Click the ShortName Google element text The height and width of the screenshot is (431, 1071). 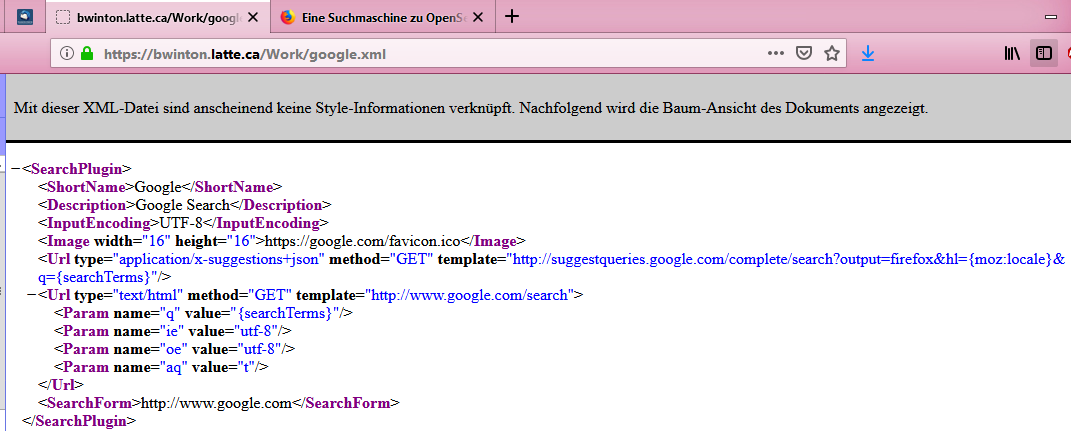[x=160, y=187]
